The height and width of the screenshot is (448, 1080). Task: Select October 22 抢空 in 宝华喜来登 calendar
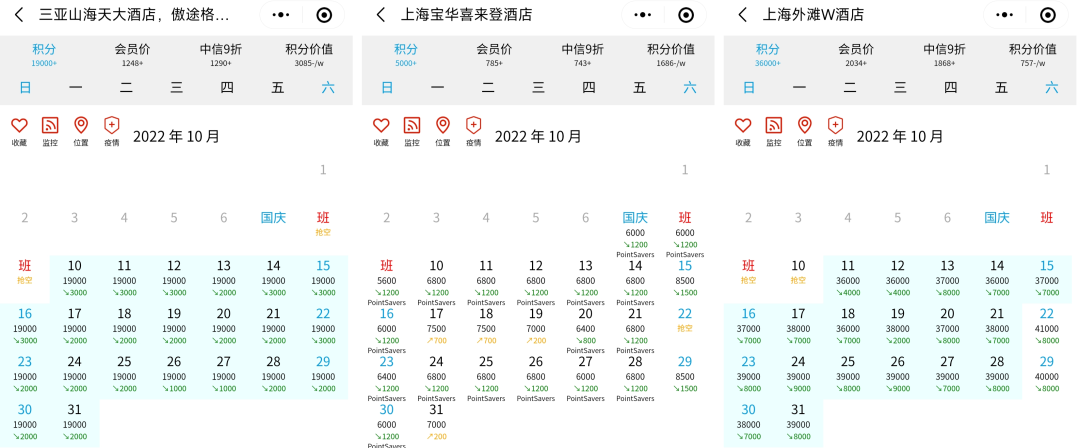tap(685, 320)
